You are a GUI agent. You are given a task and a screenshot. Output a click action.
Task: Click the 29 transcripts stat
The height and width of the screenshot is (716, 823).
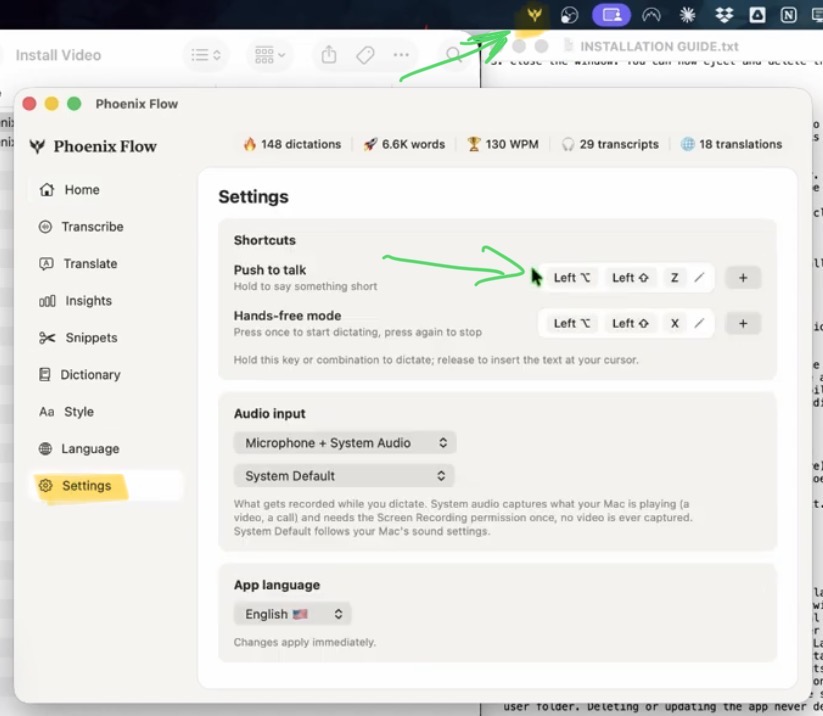610,144
